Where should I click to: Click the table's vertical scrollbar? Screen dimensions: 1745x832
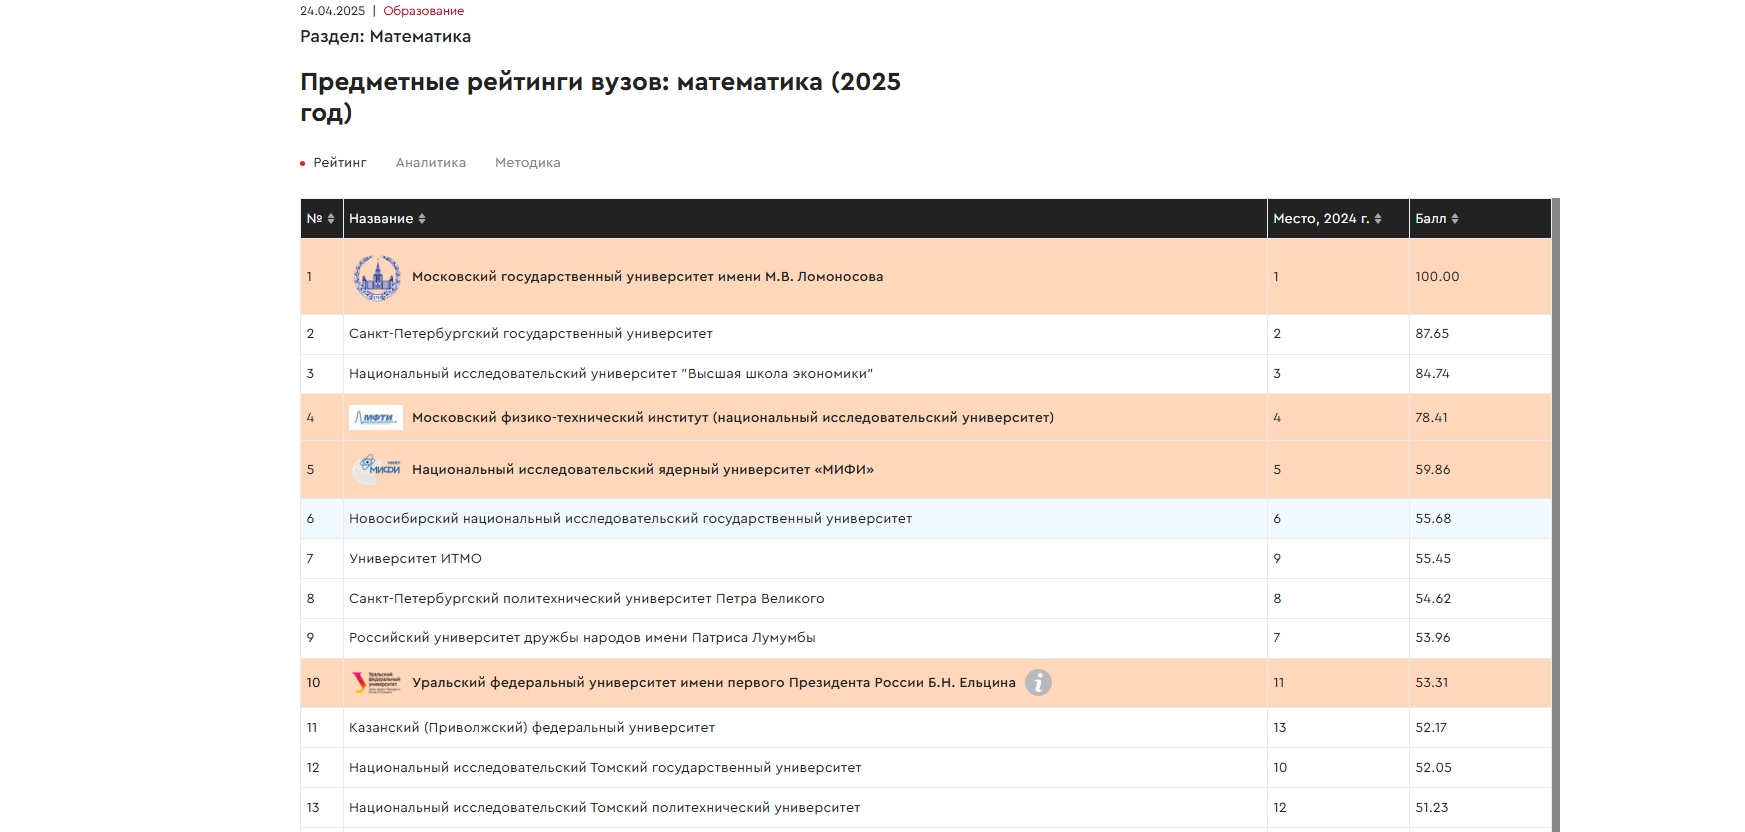pos(1556,515)
